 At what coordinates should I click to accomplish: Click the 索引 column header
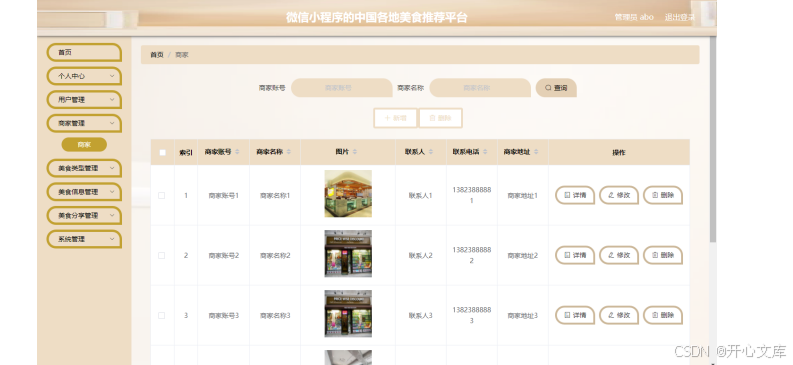tap(186, 152)
